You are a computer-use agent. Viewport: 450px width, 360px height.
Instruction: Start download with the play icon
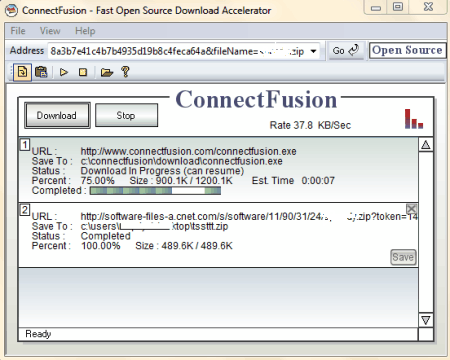(x=64, y=72)
